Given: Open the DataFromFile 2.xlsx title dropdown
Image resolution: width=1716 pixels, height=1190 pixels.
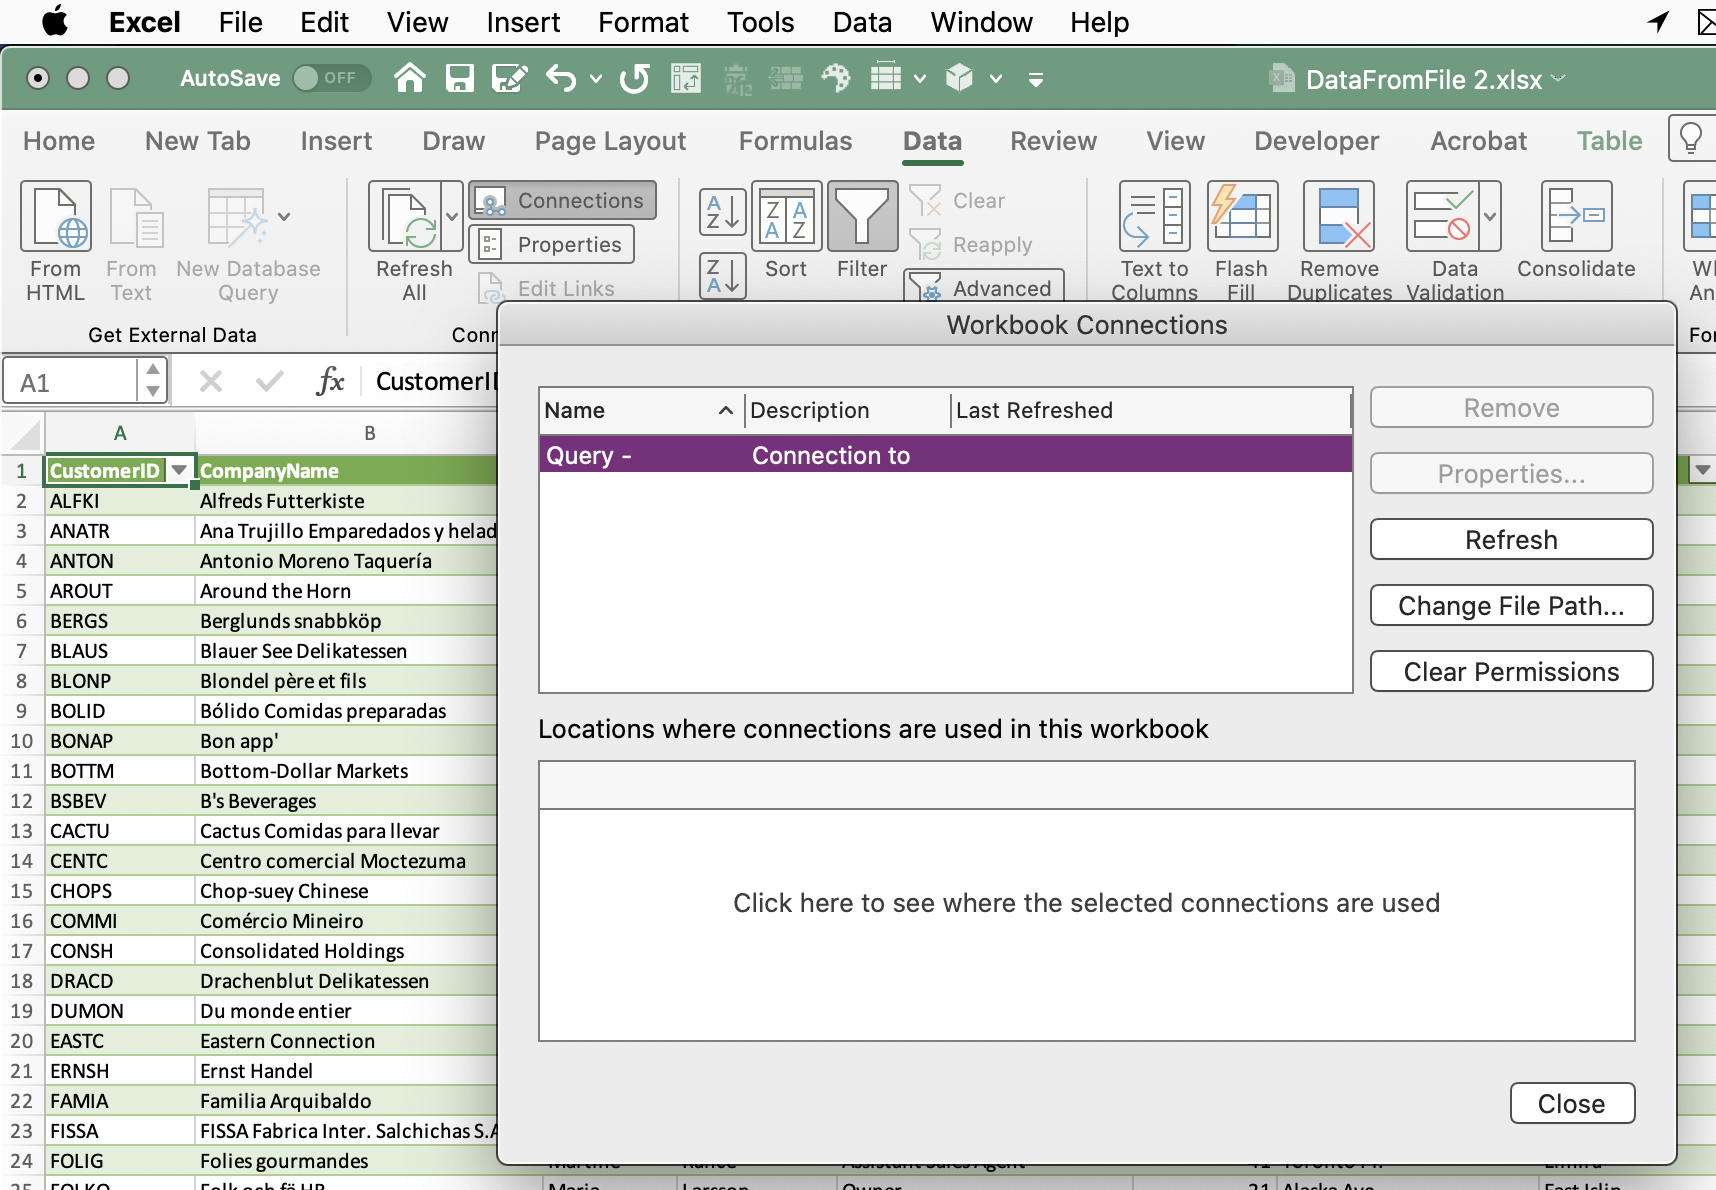Looking at the screenshot, I should (1558, 78).
